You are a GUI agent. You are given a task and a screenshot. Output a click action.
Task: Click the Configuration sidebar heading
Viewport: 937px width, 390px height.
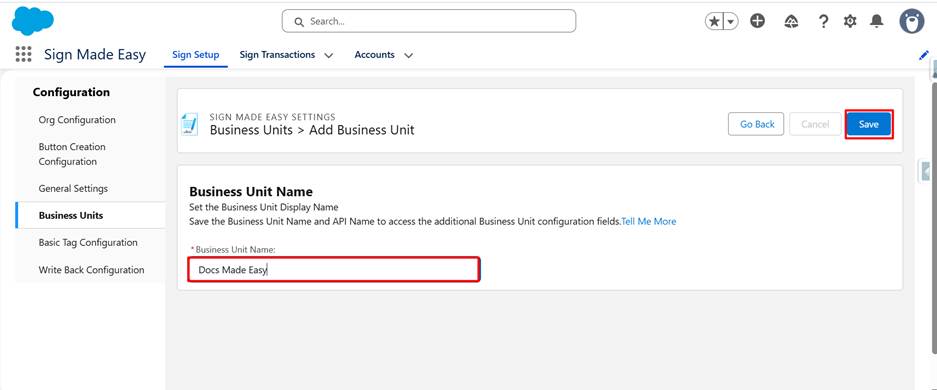71,93
